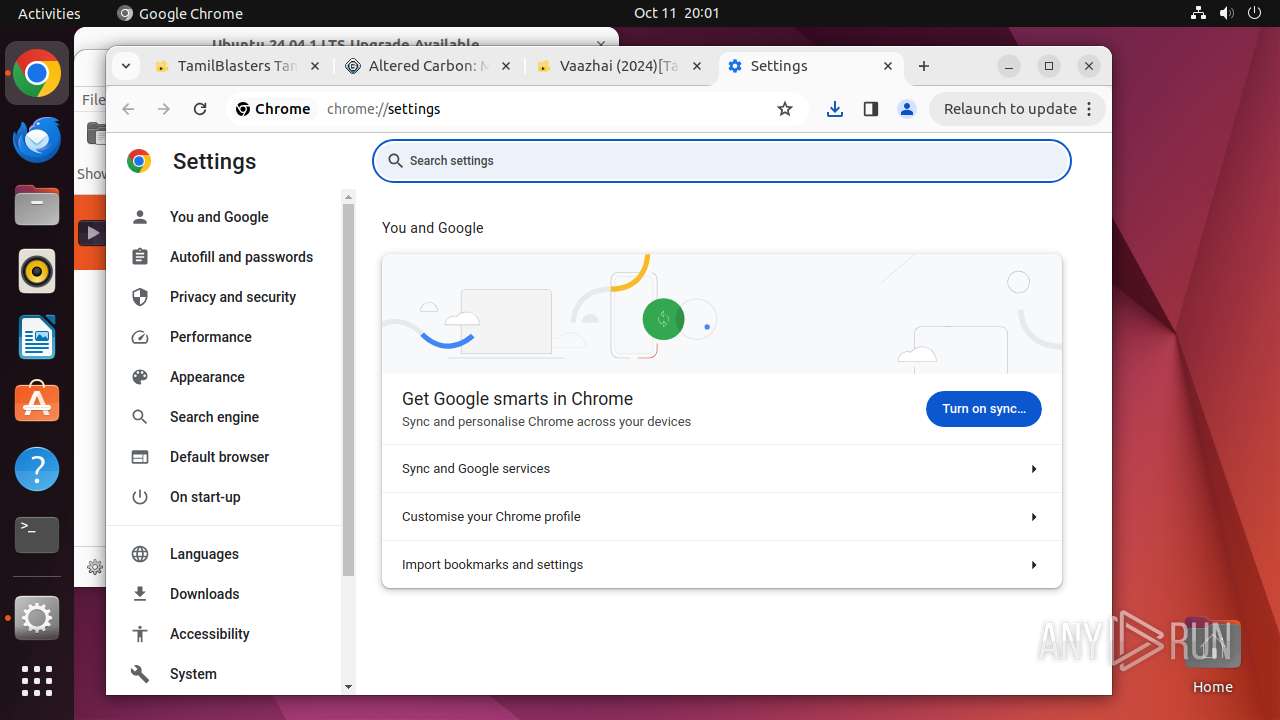Image resolution: width=1280 pixels, height=720 pixels.
Task: Select Languages globe icon
Action: [140, 554]
